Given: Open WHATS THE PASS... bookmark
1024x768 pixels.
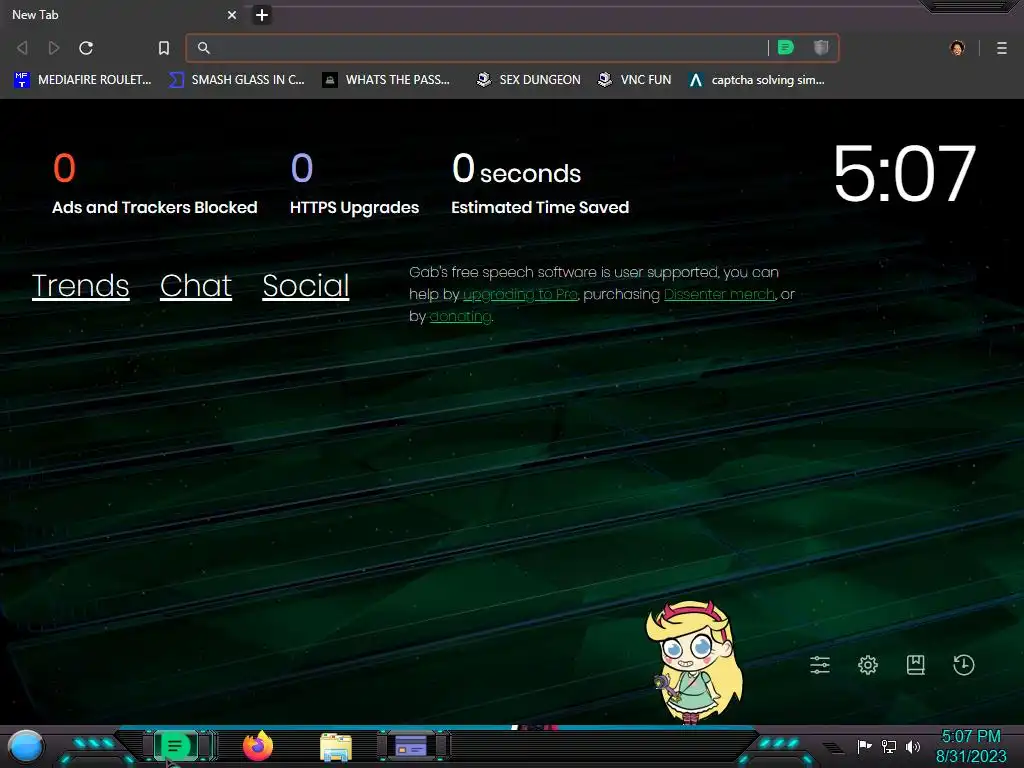Looking at the screenshot, I should click(x=387, y=80).
